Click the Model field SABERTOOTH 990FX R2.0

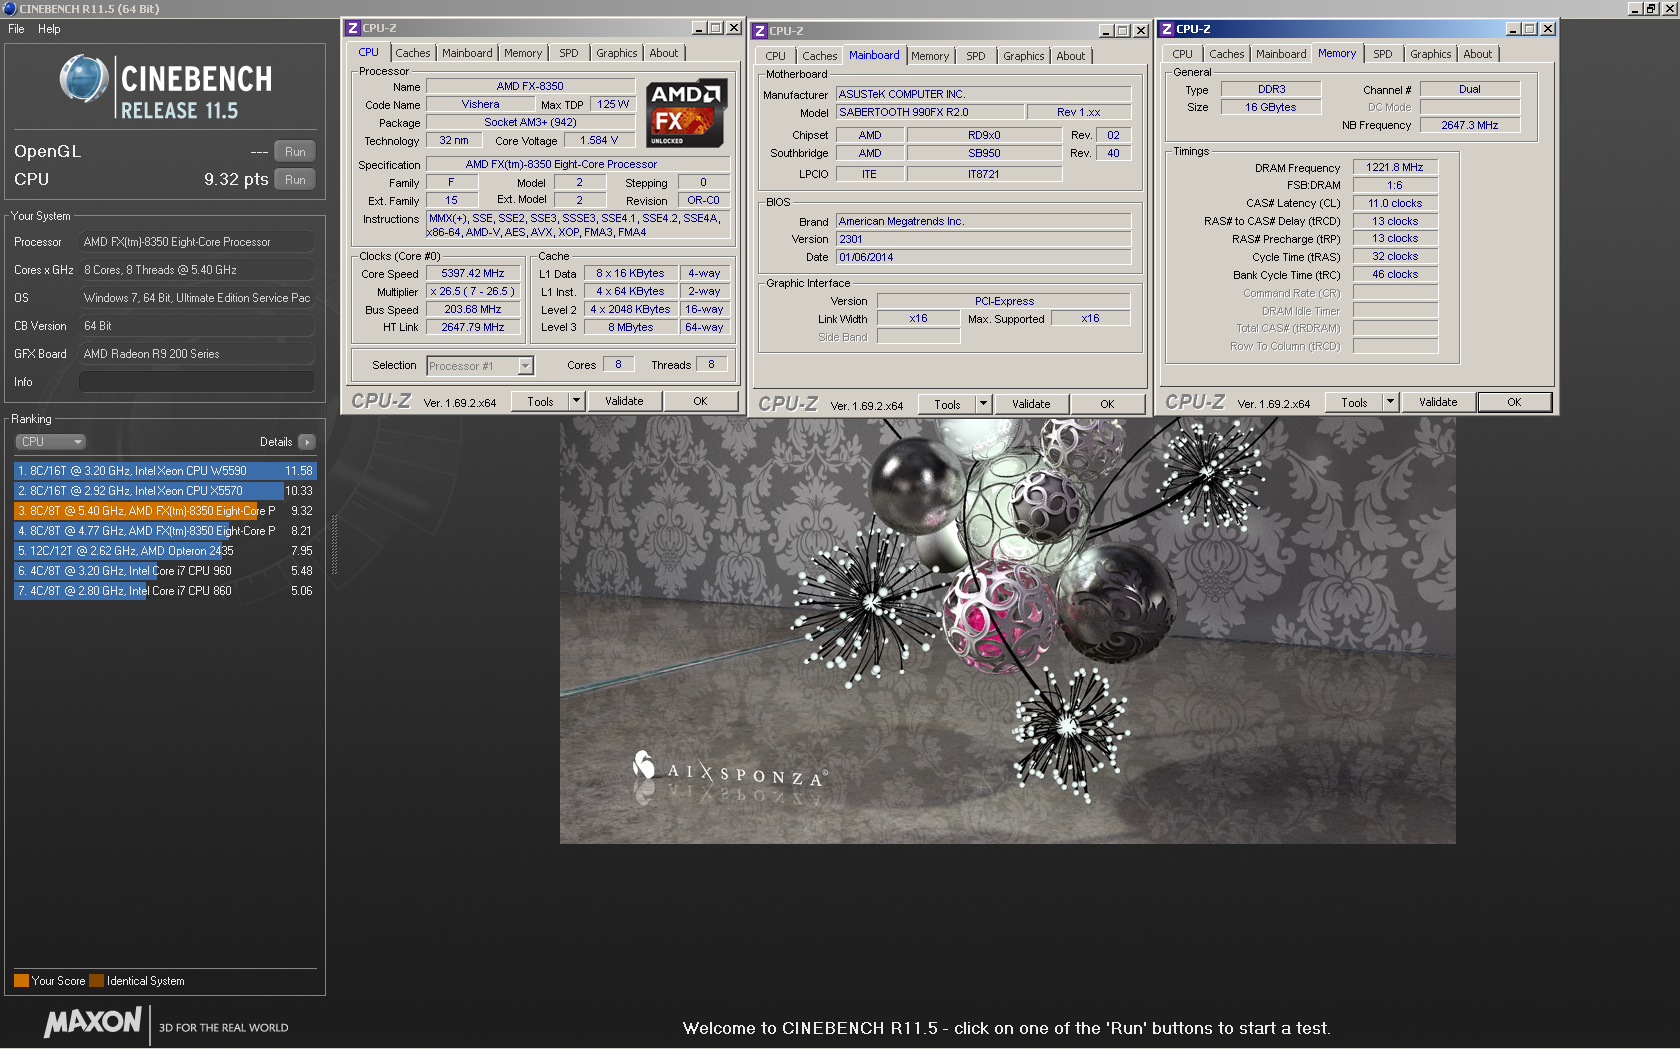930,113
